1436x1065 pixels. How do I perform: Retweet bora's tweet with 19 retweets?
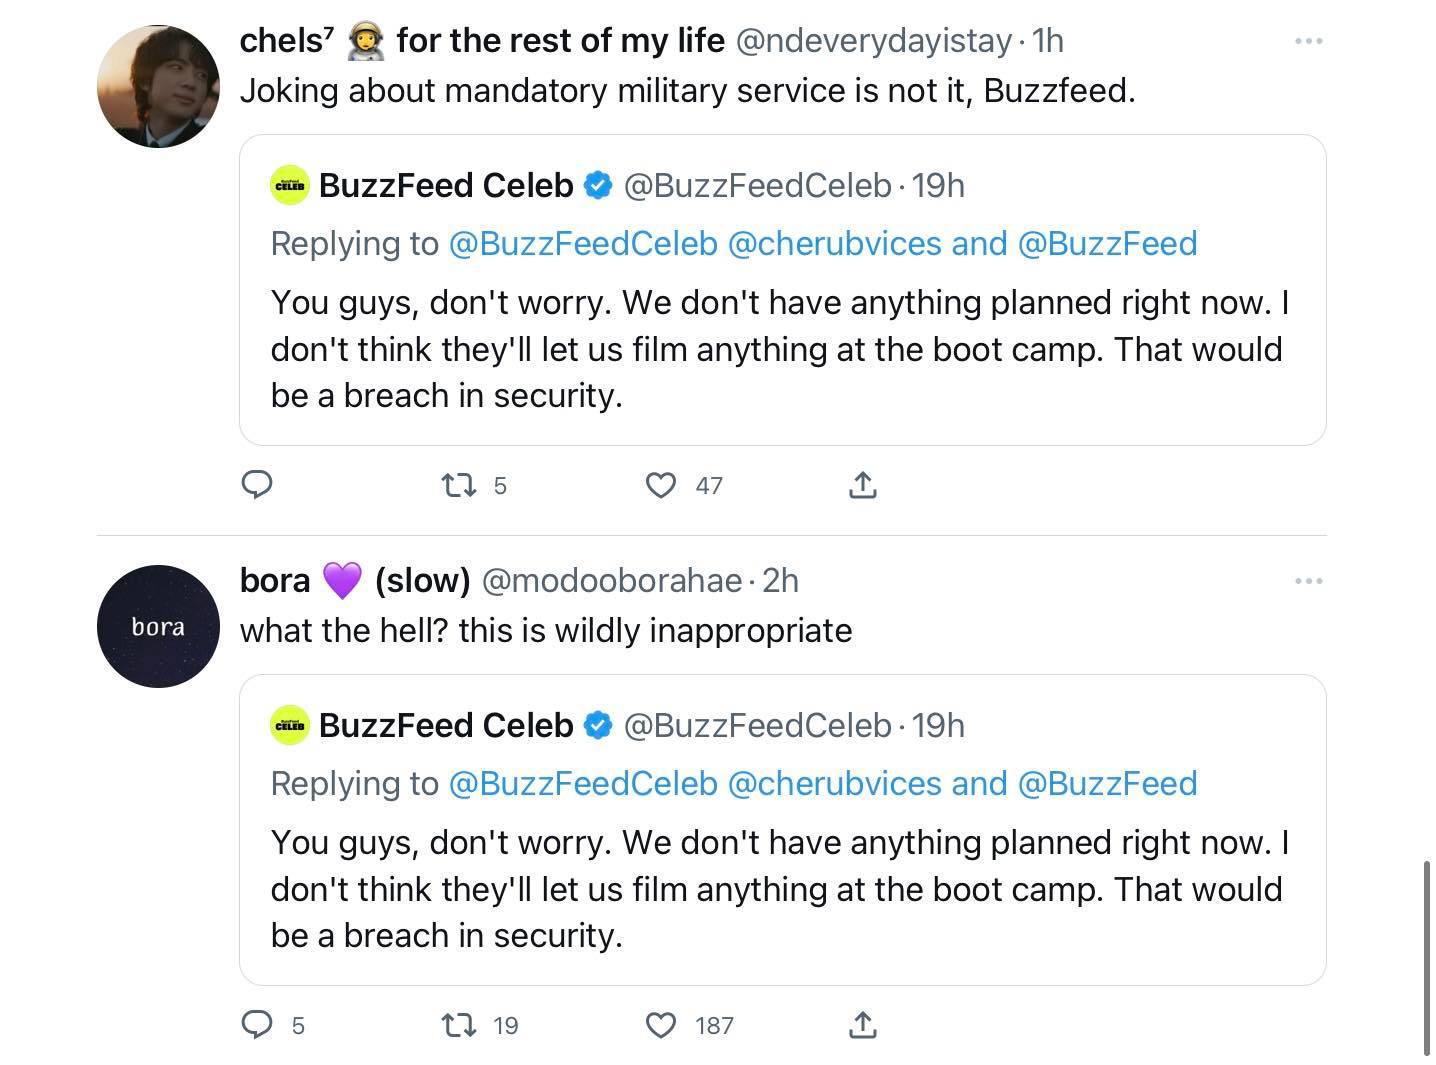(x=459, y=1025)
